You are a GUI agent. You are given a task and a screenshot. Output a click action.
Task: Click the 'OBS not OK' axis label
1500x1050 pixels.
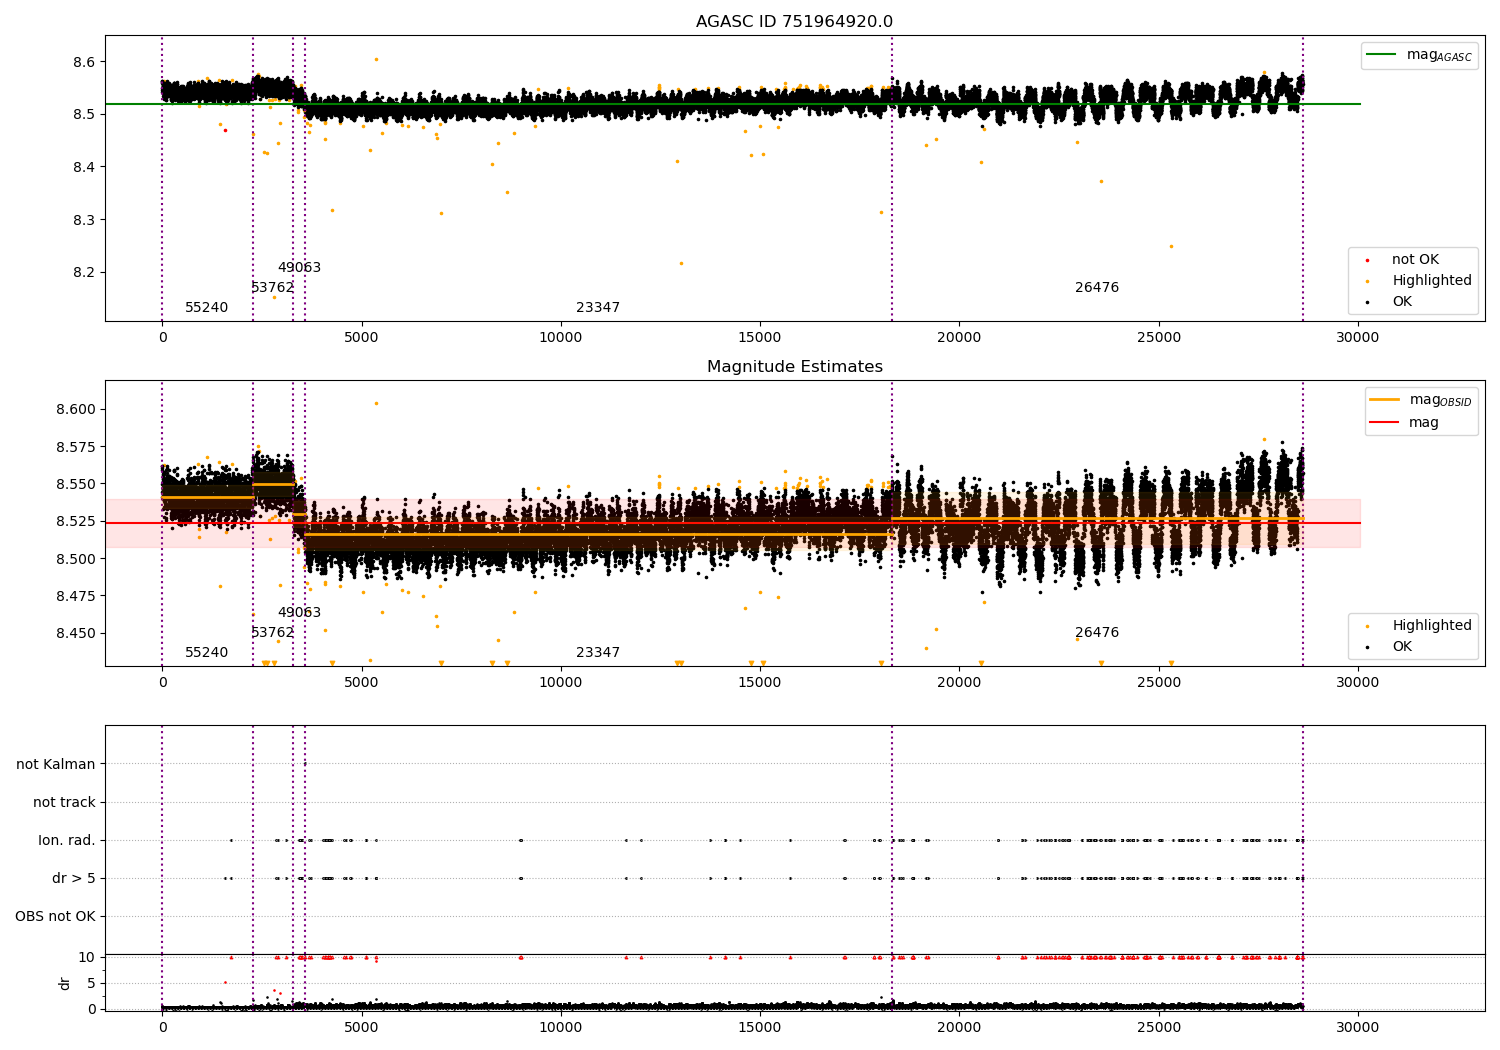pos(55,916)
